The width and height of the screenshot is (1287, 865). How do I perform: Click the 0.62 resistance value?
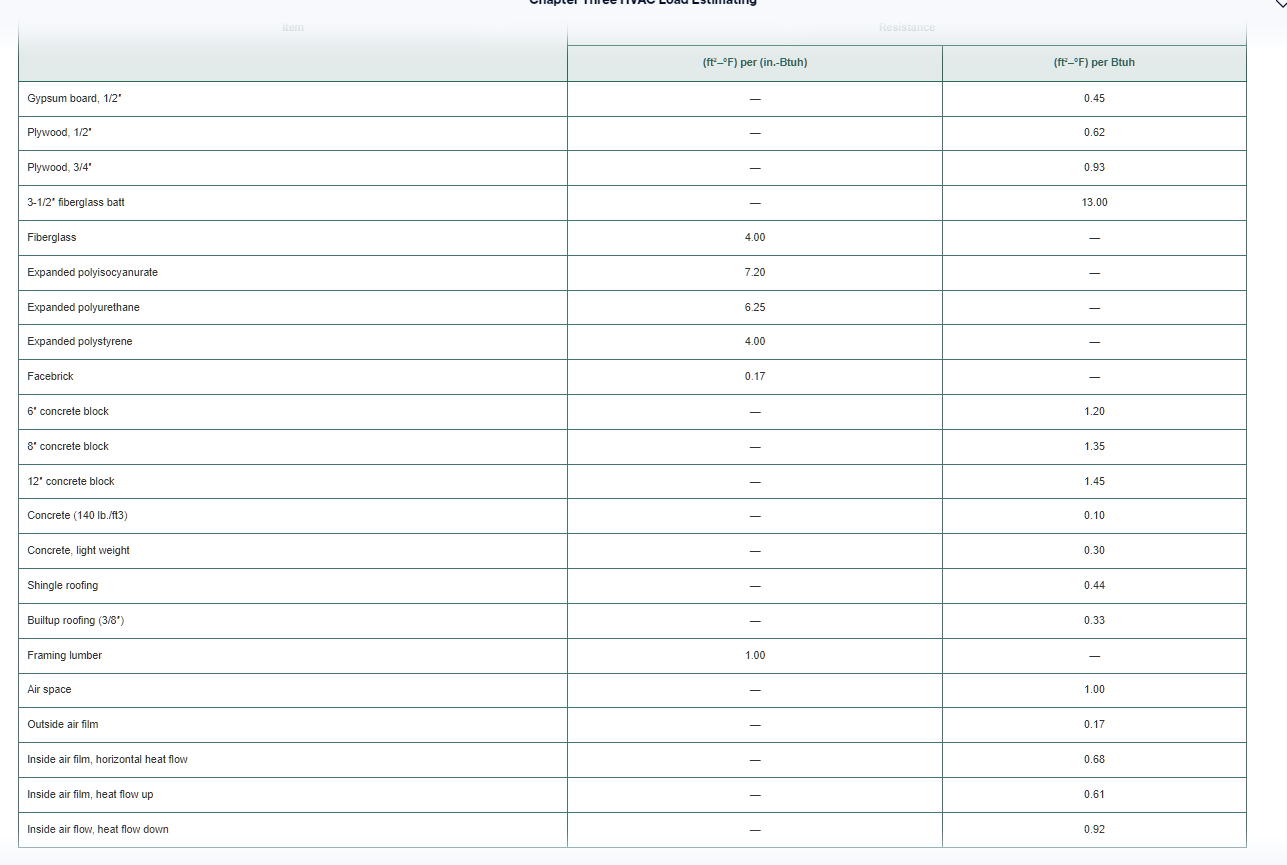[x=1094, y=133]
